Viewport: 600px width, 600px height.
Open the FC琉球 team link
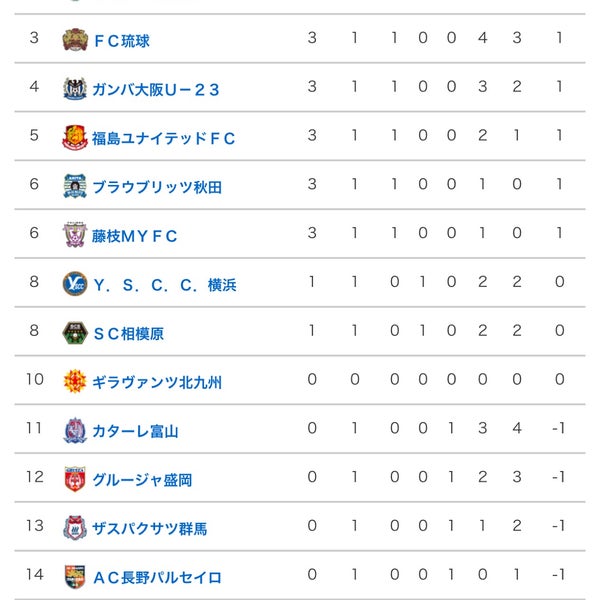(122, 41)
